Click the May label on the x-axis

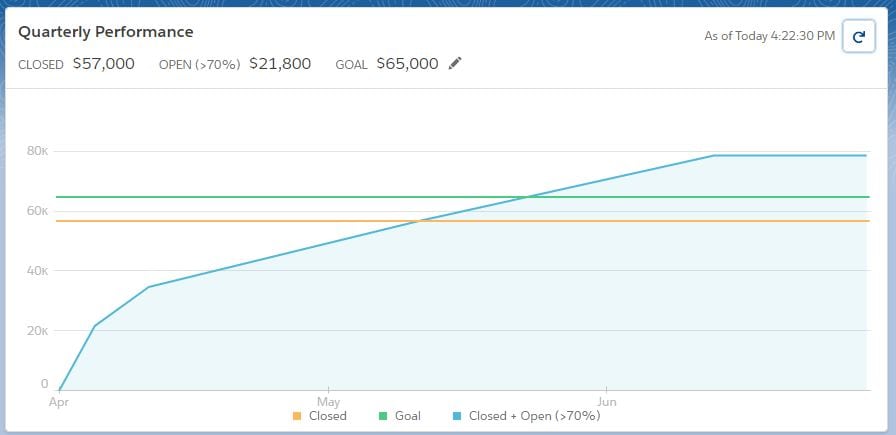328,401
